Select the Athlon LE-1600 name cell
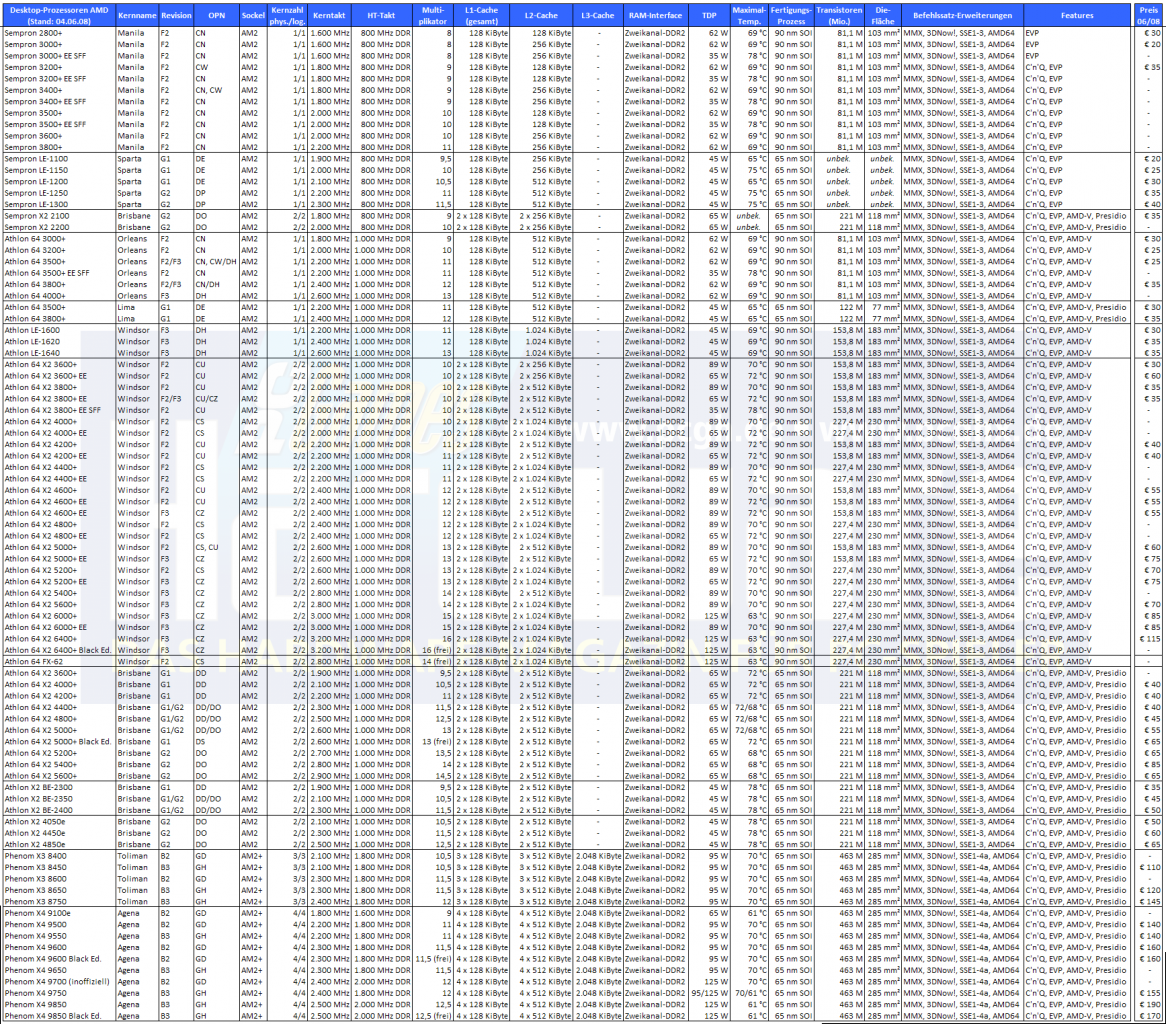The height and width of the screenshot is (1024, 1166). (x=59, y=330)
